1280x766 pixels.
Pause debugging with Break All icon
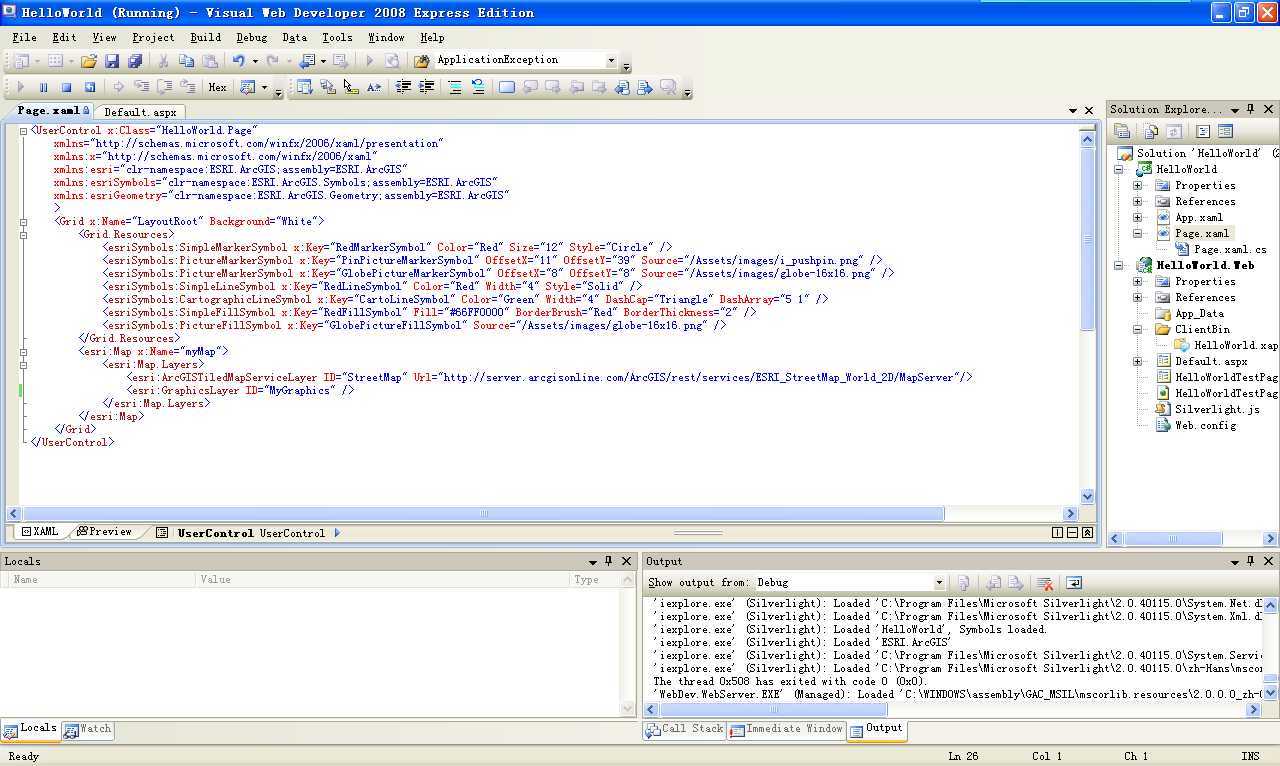pyautogui.click(x=43, y=88)
